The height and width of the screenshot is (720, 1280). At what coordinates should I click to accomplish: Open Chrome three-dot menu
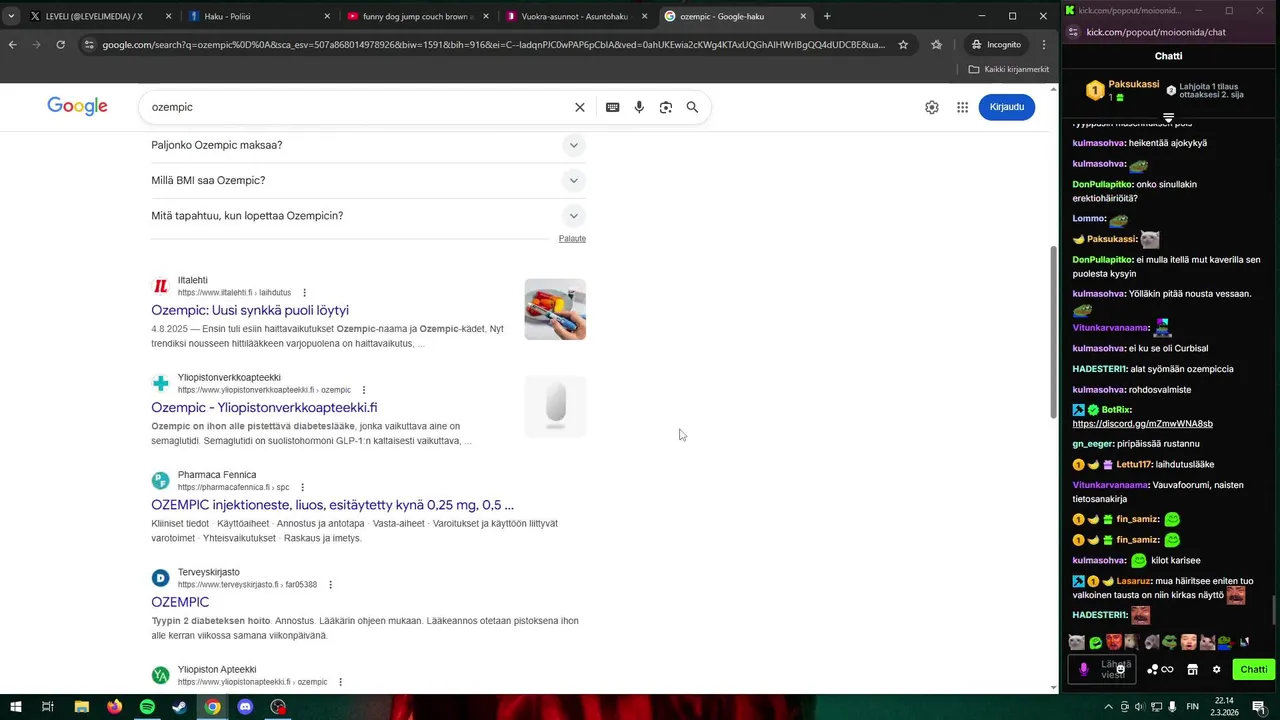1044,44
